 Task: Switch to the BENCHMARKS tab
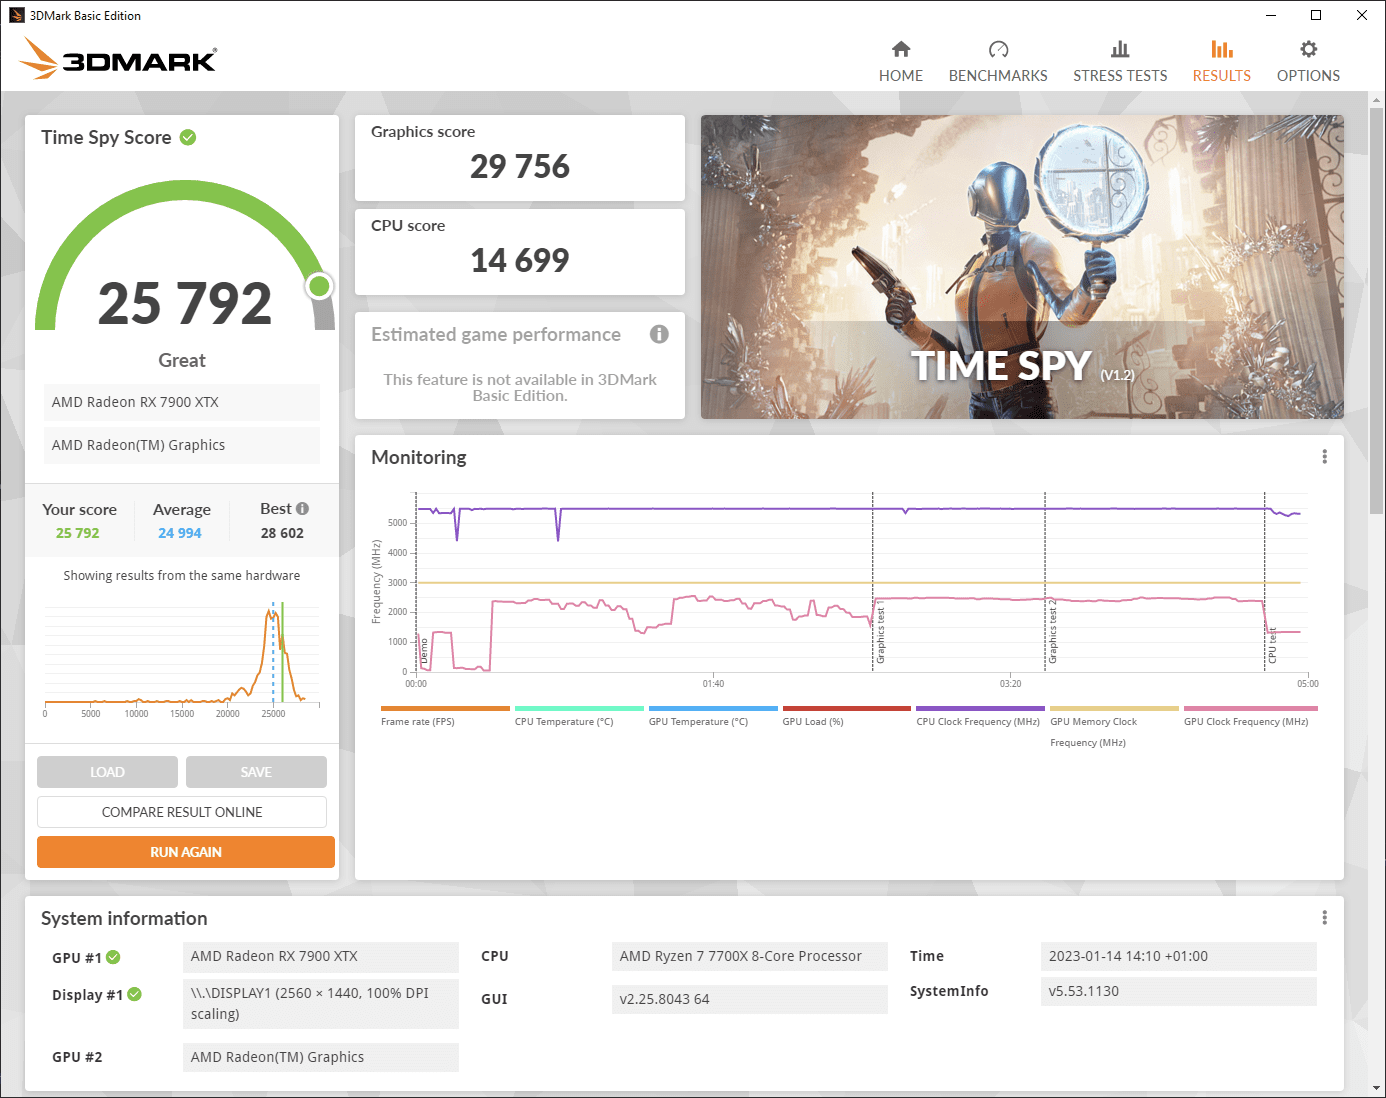pyautogui.click(x=998, y=76)
